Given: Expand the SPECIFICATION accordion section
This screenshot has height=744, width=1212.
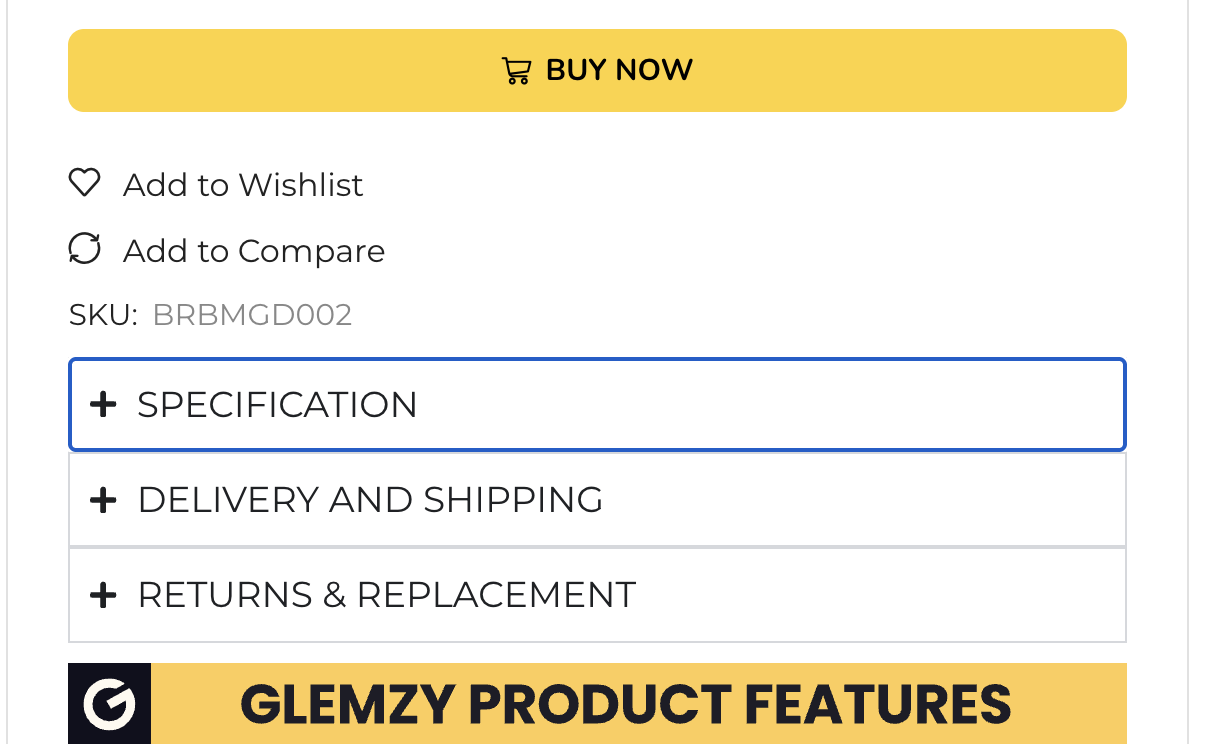Looking at the screenshot, I should click(597, 405).
